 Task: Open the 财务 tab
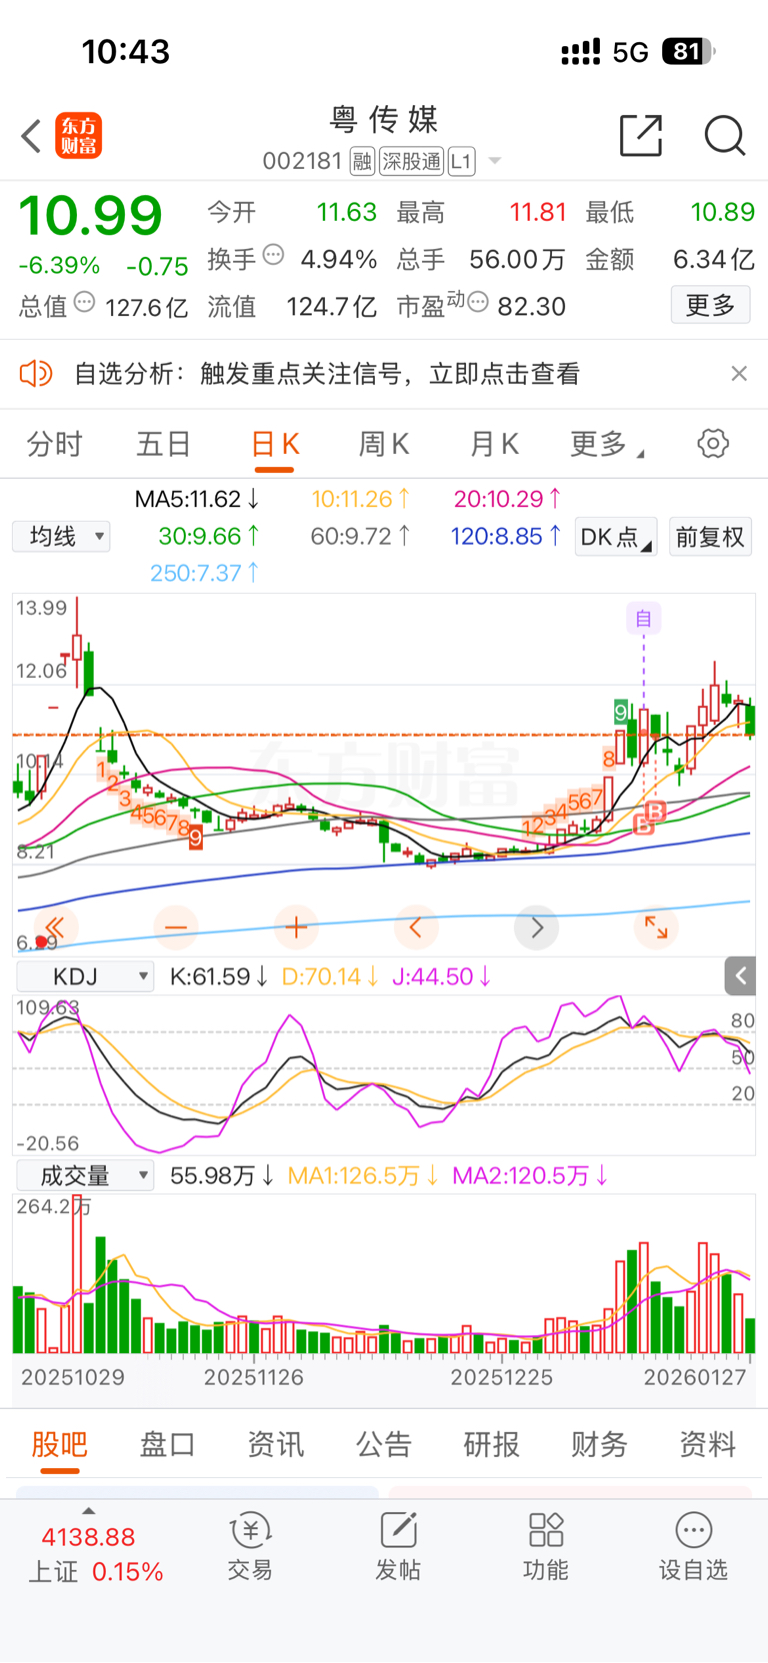(x=600, y=1445)
